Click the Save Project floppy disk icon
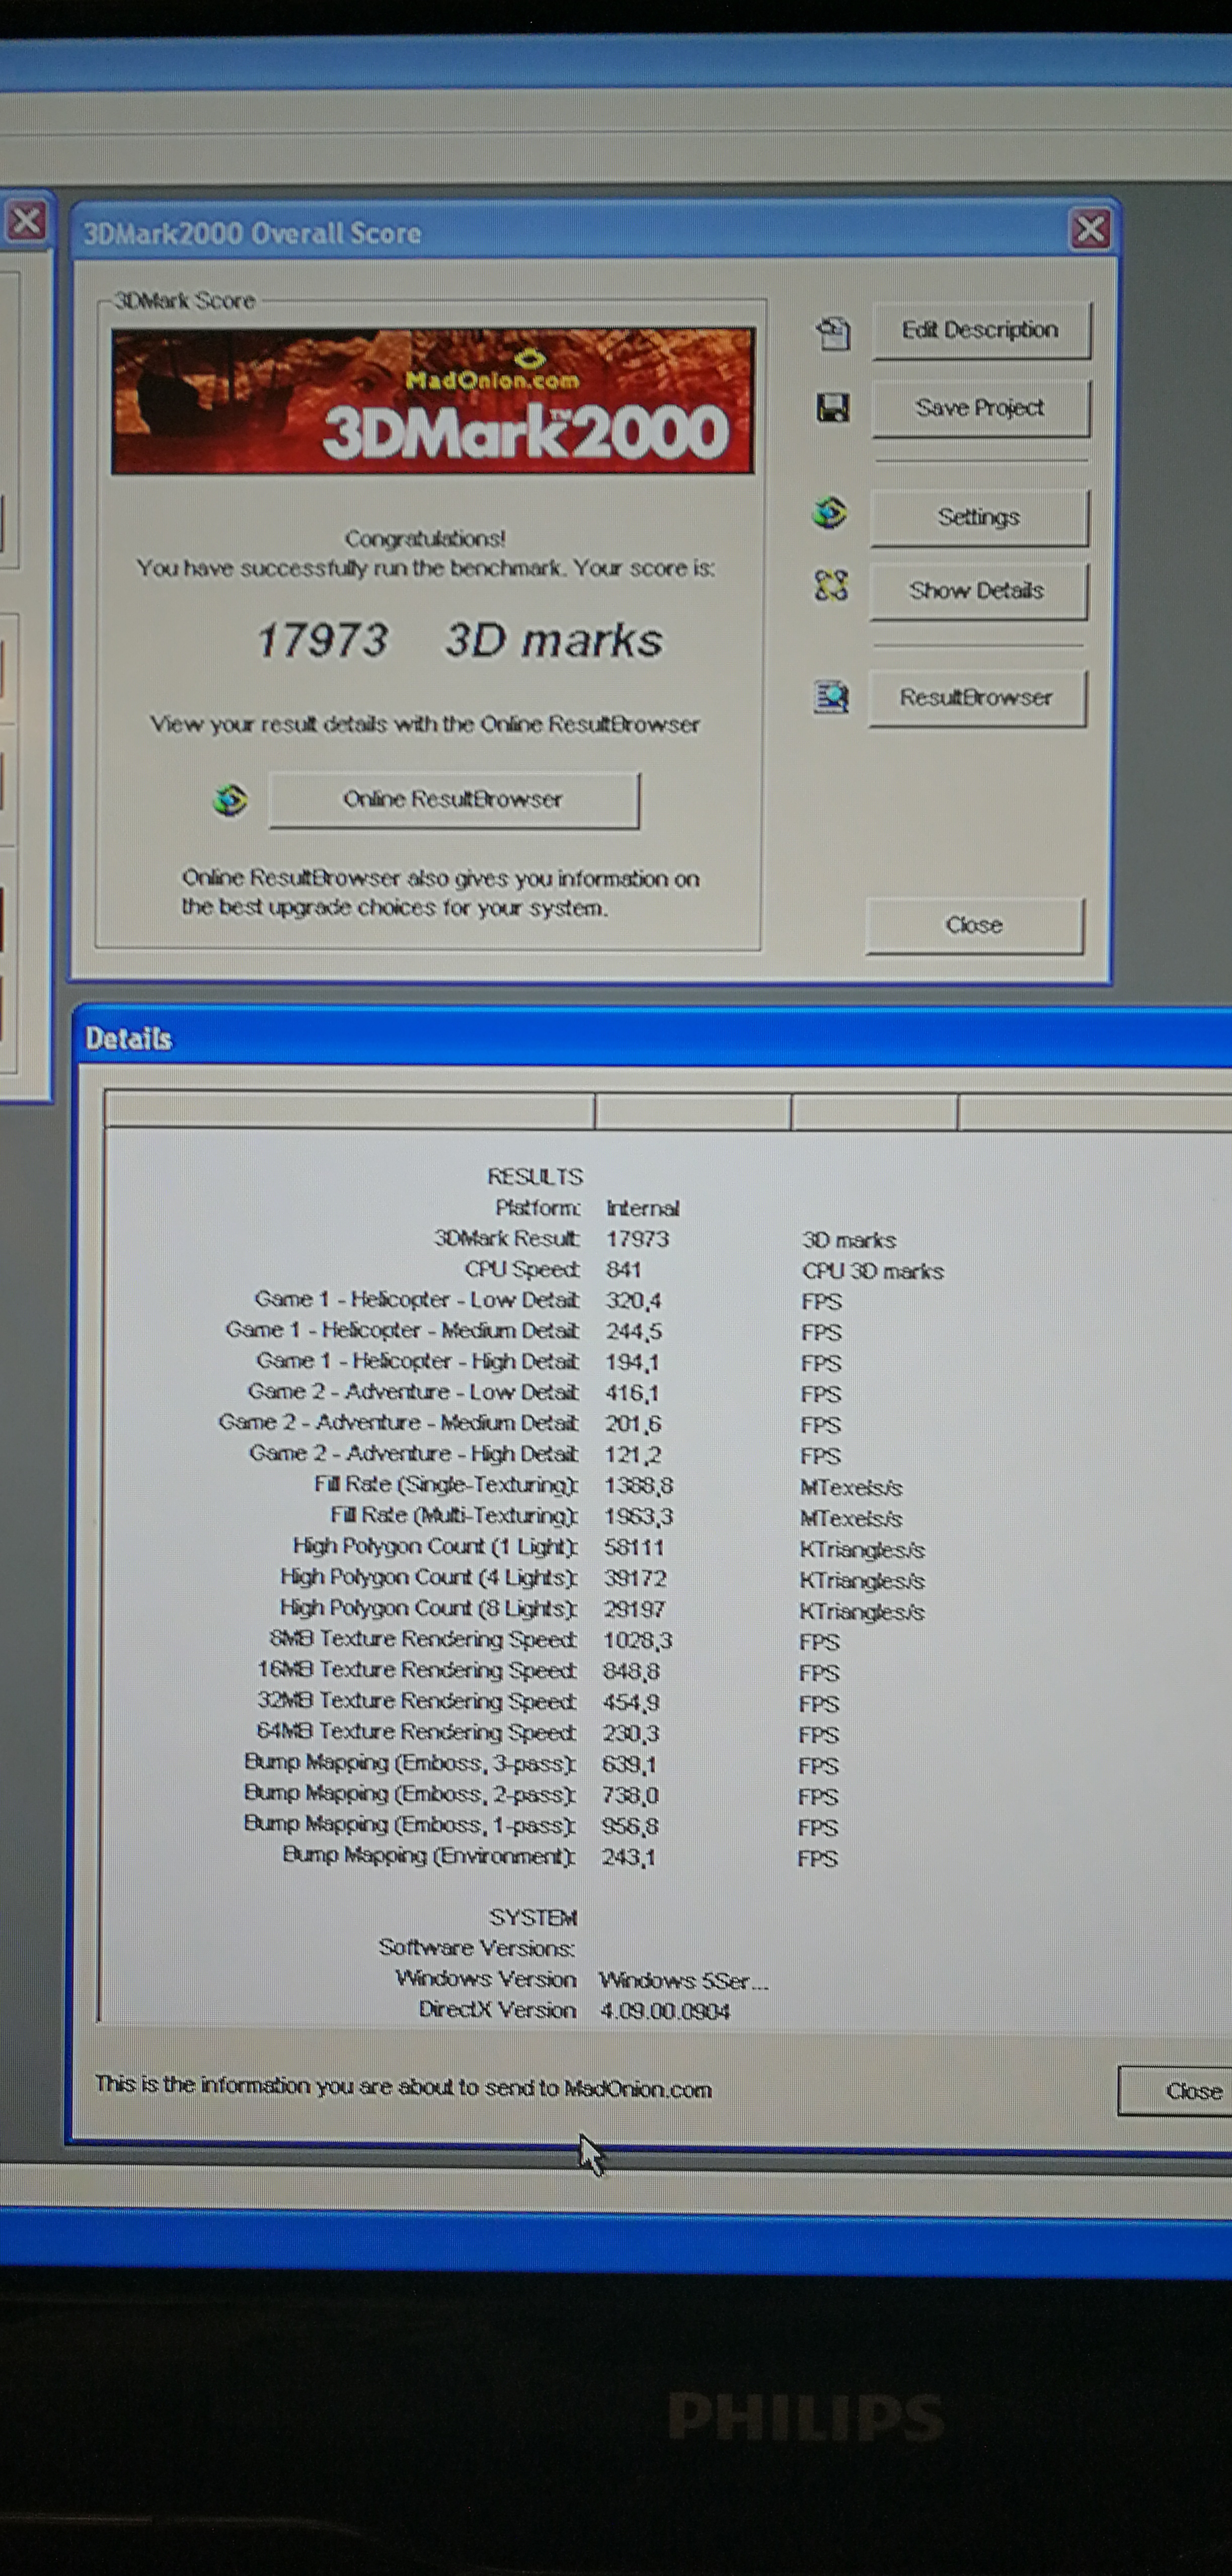This screenshot has height=2576, width=1232. [832, 407]
